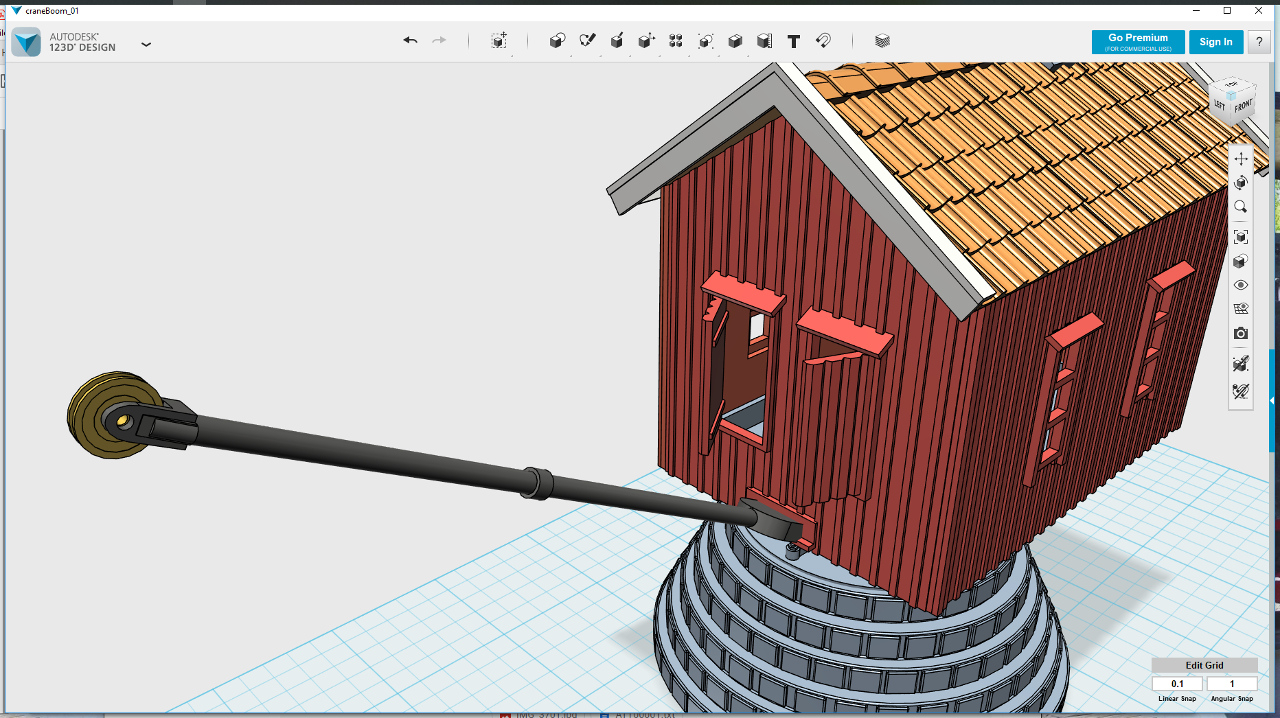The image size is (1280, 718).
Task: Open the Transform tool
Action: [x=499, y=41]
